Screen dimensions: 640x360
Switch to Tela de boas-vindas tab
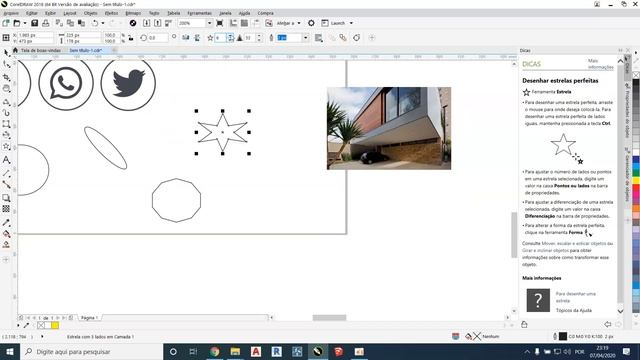tap(40, 50)
